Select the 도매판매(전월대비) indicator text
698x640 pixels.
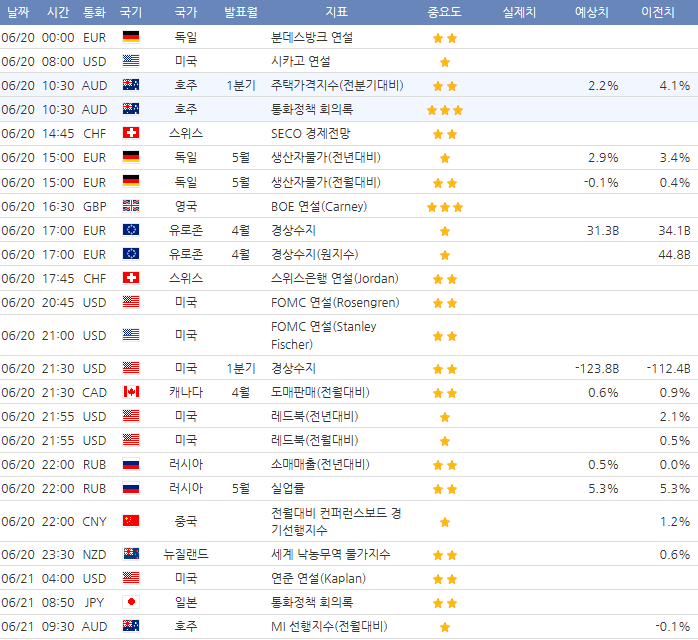[x=320, y=393]
